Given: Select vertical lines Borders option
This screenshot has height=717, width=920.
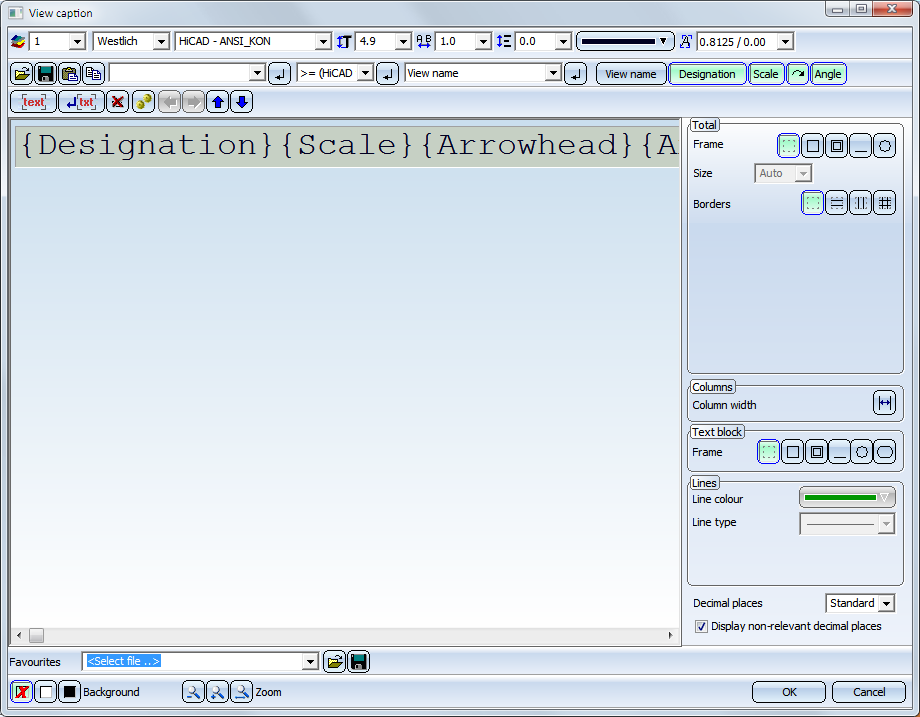Looking at the screenshot, I should coord(861,203).
